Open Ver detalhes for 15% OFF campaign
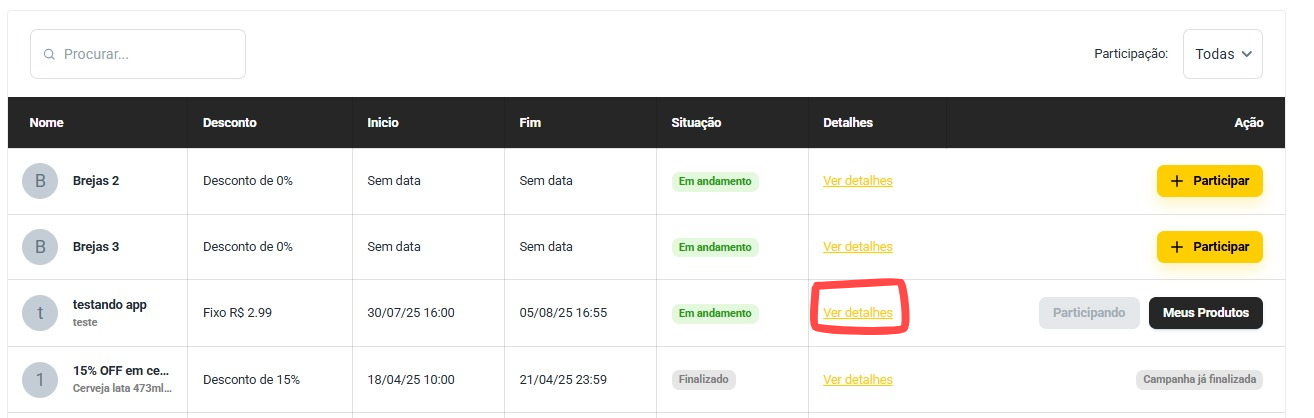Image resolution: width=1314 pixels, height=418 pixels. [858, 380]
